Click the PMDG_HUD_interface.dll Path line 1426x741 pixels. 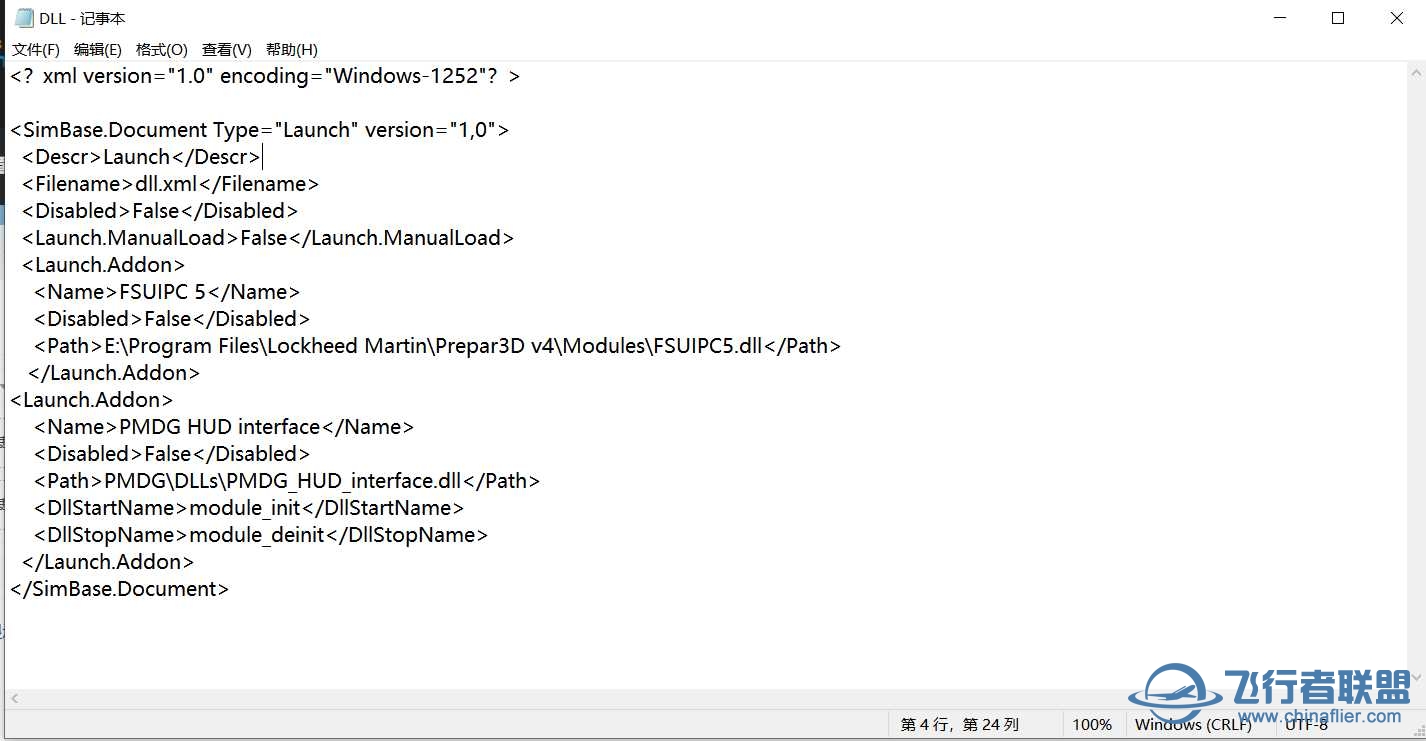[287, 481]
